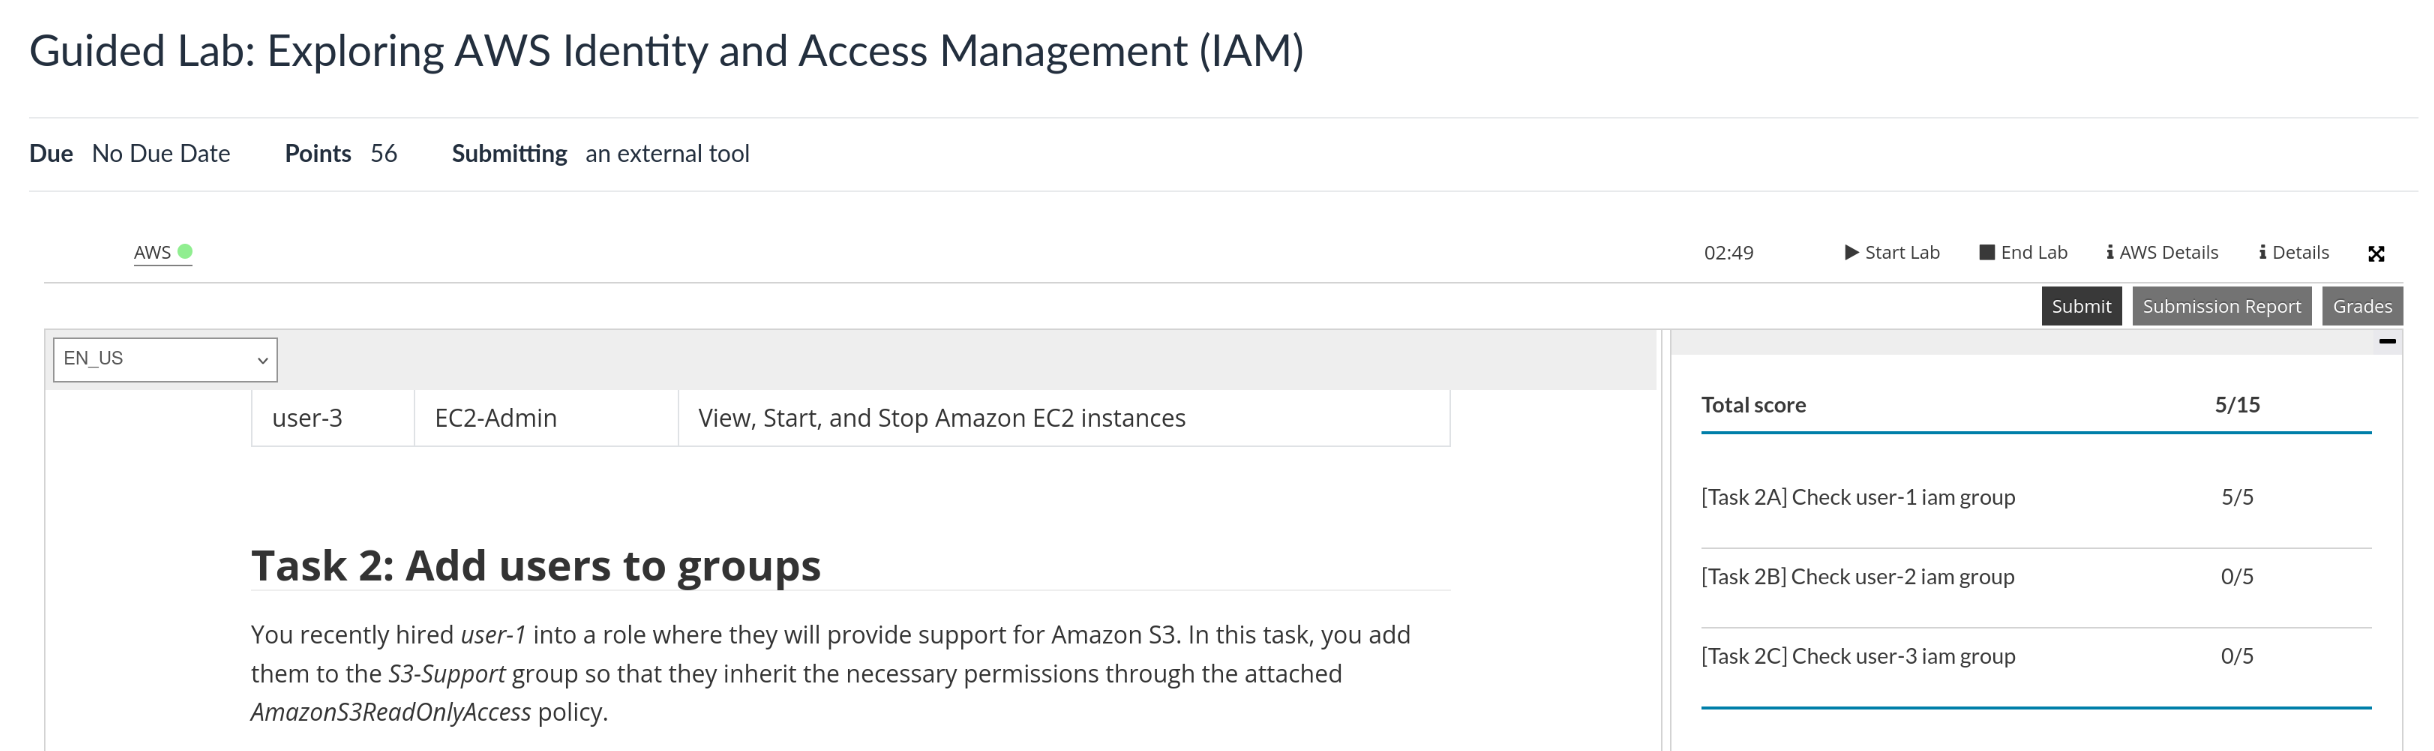
Task: Click the 02:49 lab timer
Action: [1728, 253]
